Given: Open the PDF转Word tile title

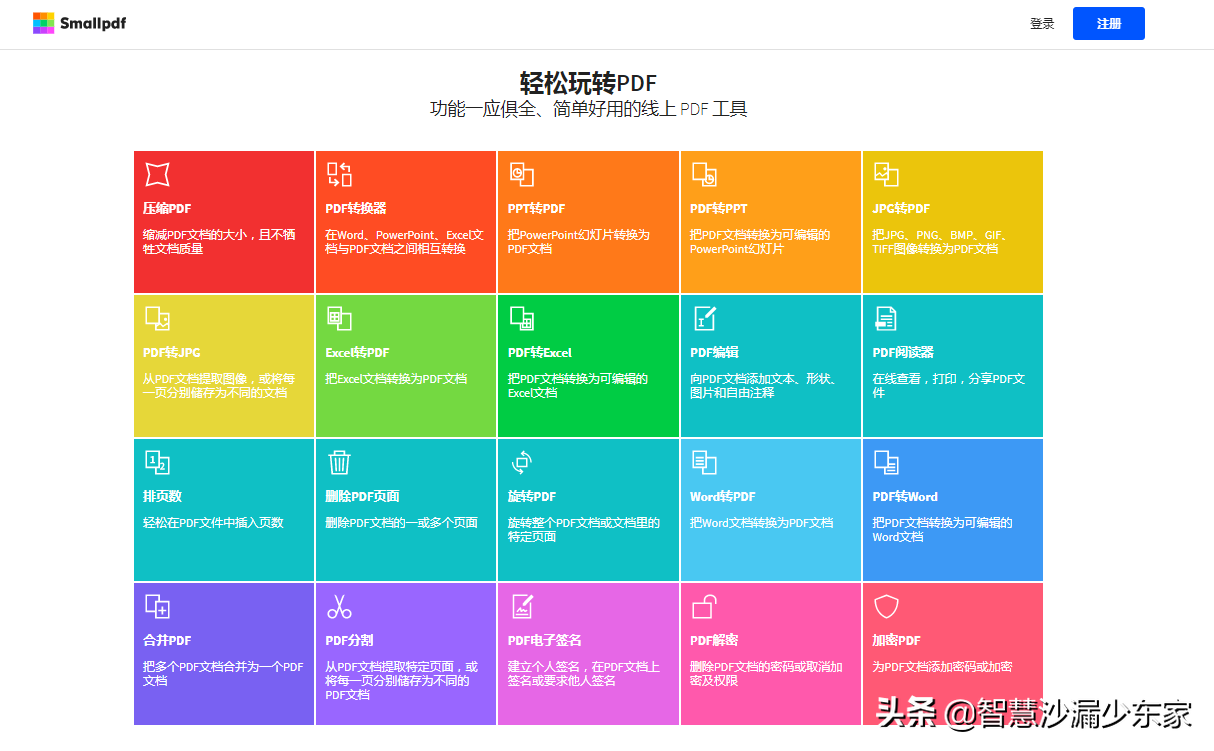Looking at the screenshot, I should coord(905,497).
